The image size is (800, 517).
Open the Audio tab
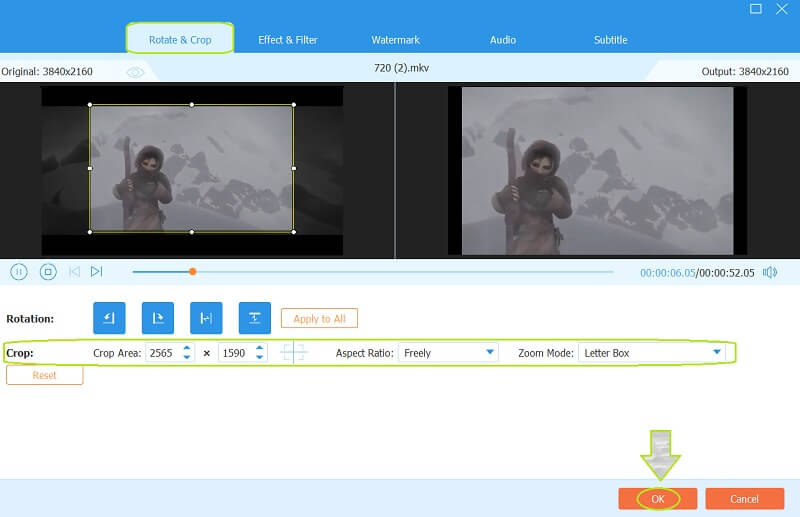point(503,40)
